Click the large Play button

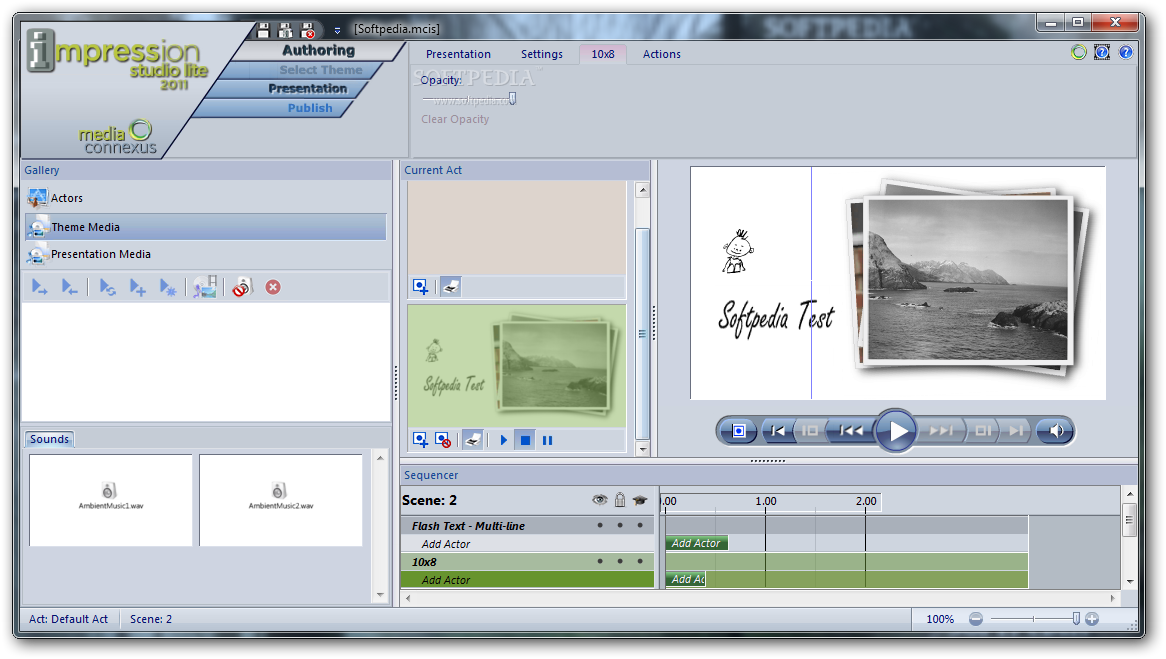pos(896,430)
